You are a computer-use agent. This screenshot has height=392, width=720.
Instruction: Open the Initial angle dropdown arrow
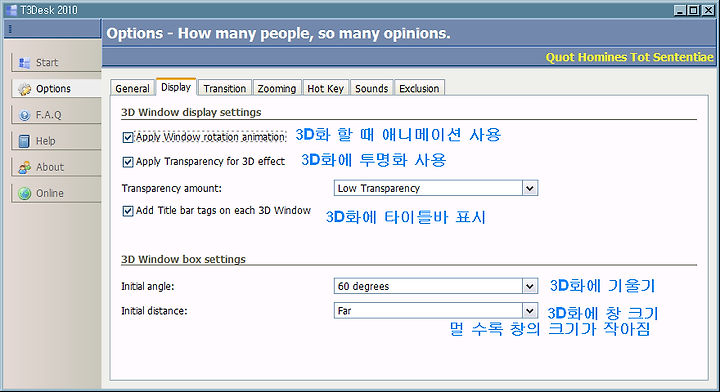(x=529, y=286)
